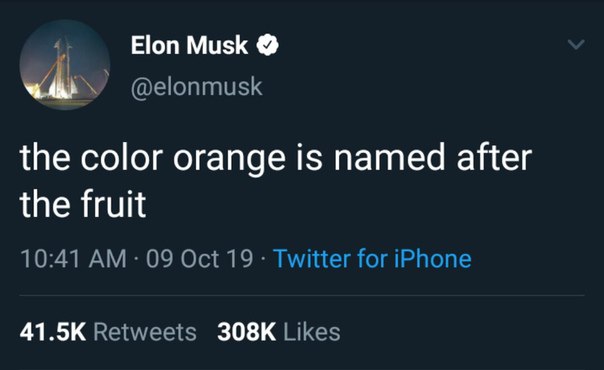Click the word "after" in the tweet text

coord(494,157)
